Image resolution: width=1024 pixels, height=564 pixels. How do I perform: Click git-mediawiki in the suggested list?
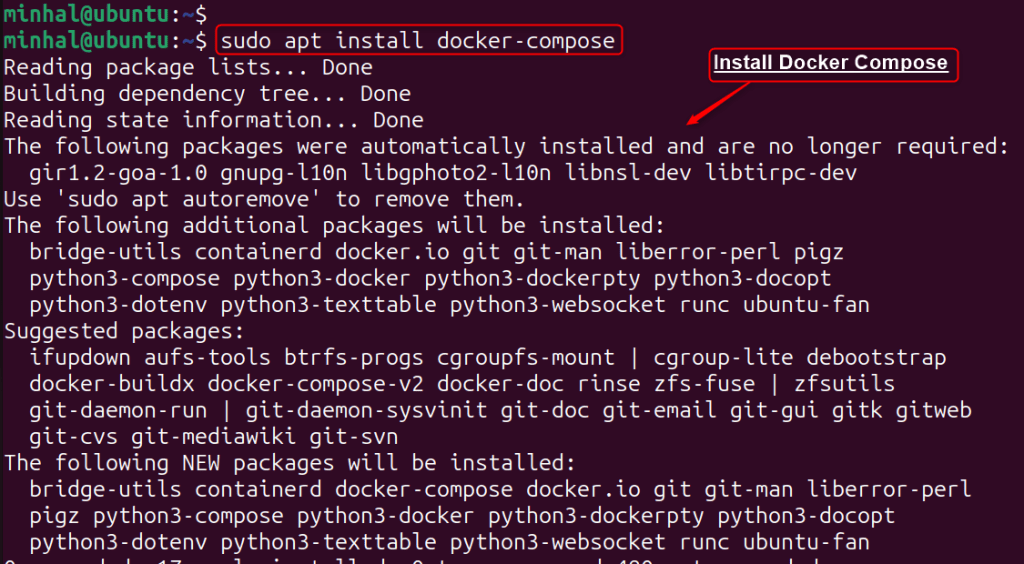tap(214, 436)
